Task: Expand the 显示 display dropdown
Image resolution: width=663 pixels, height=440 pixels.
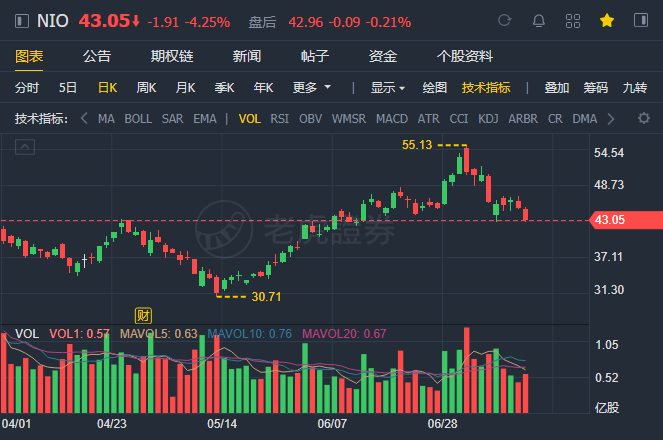Action: tap(388, 87)
